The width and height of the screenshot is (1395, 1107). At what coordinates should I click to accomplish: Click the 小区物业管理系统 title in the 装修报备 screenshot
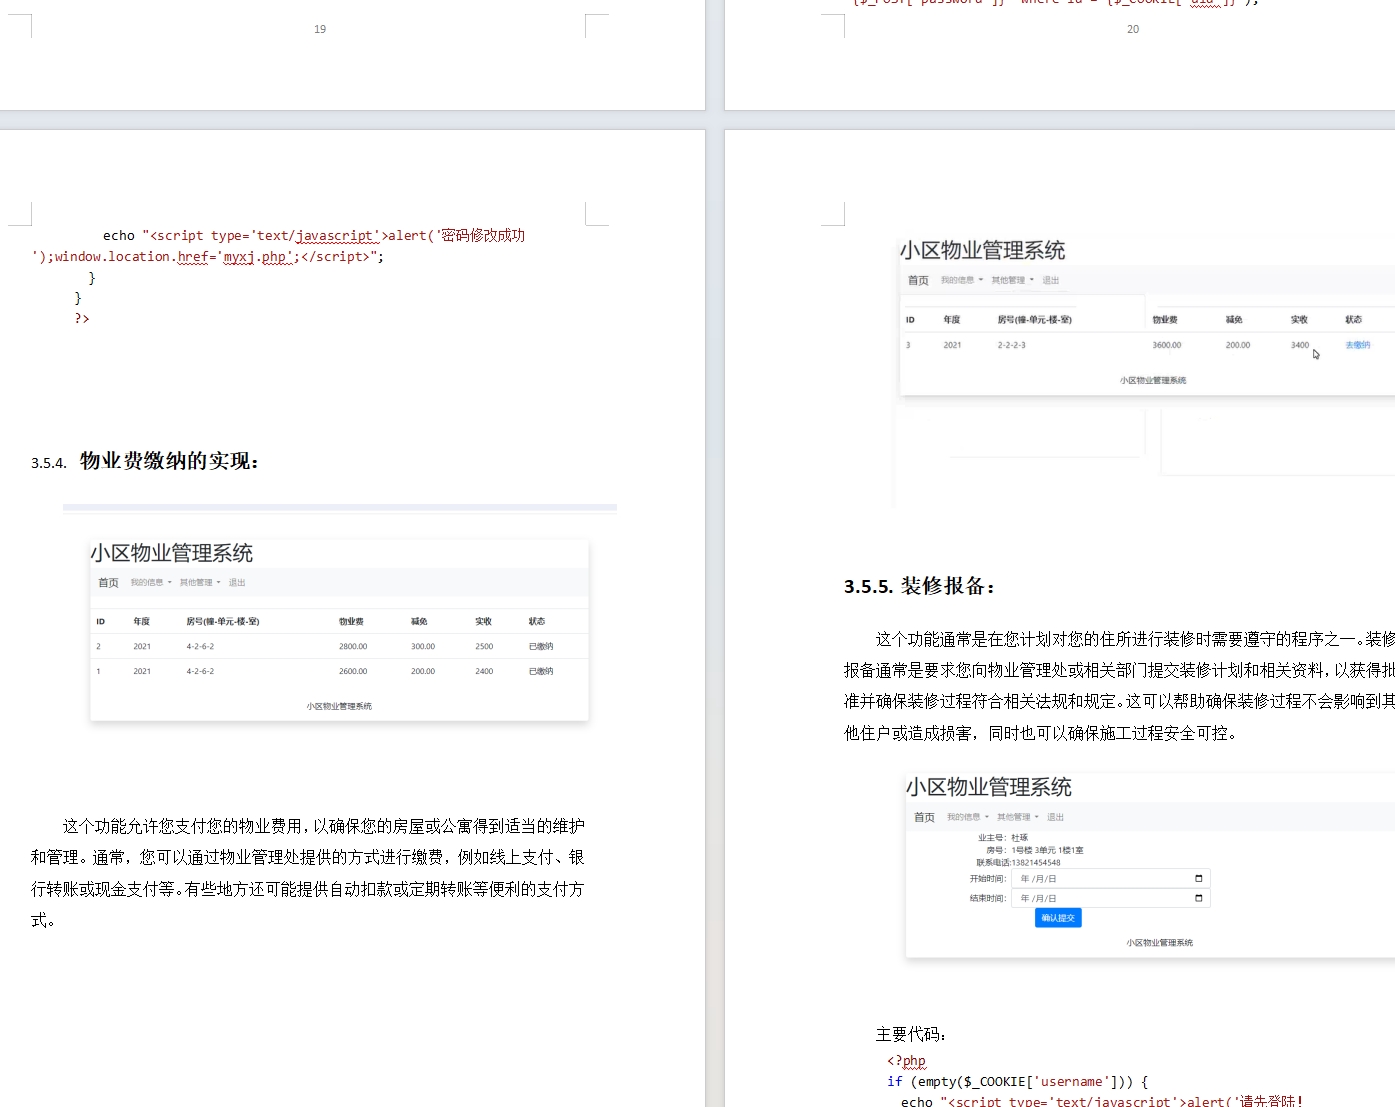(x=989, y=787)
